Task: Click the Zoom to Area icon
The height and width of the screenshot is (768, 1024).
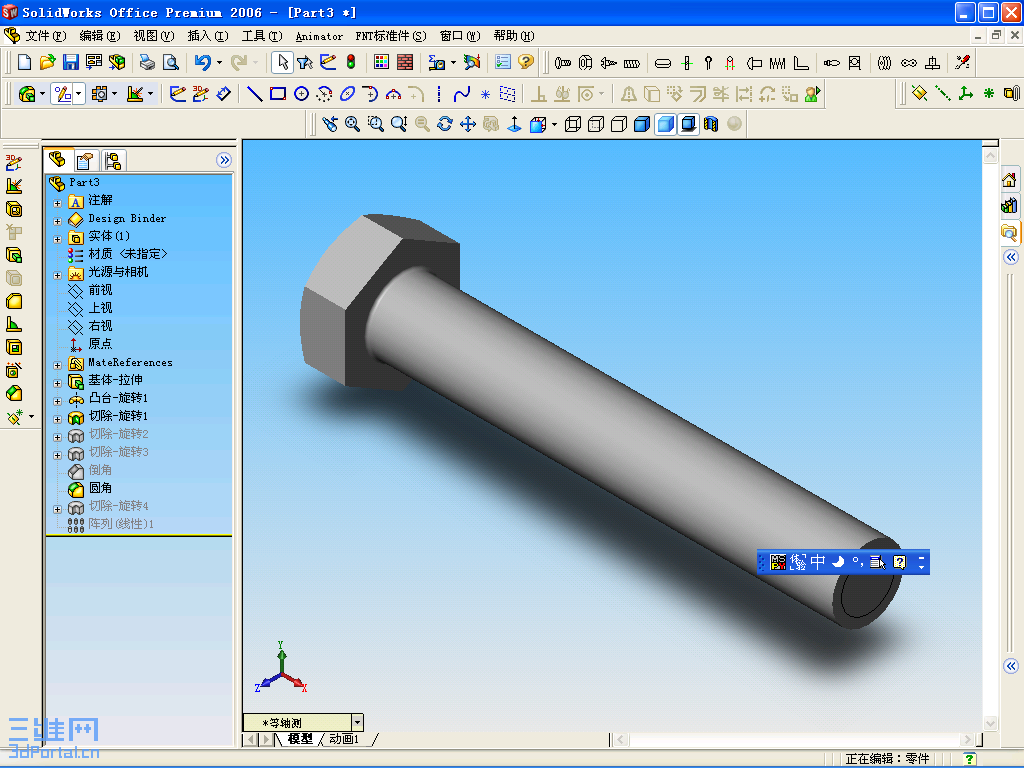Action: click(376, 124)
